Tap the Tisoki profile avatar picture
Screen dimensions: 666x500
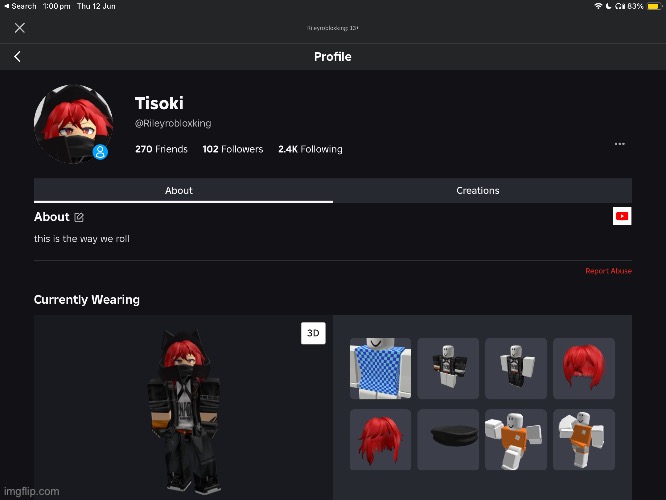(x=73, y=124)
